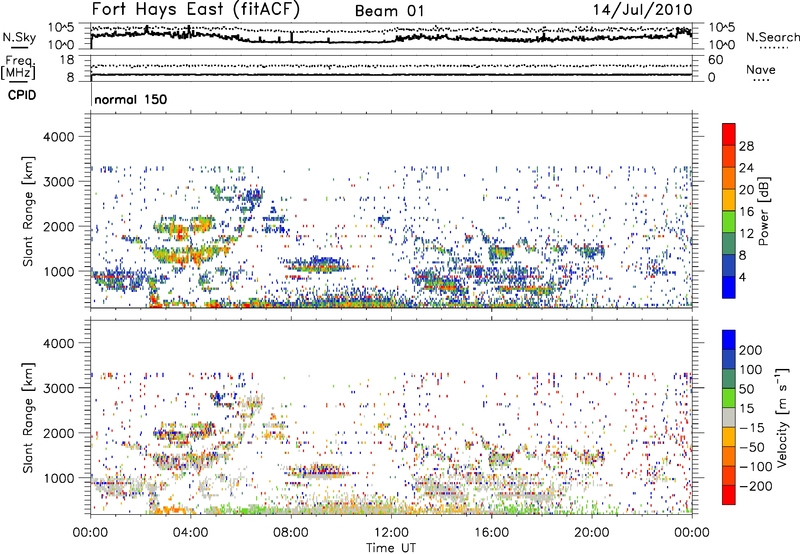Select the '4' power color bar value
Viewport: 800px width, 554px height.
pos(742,278)
